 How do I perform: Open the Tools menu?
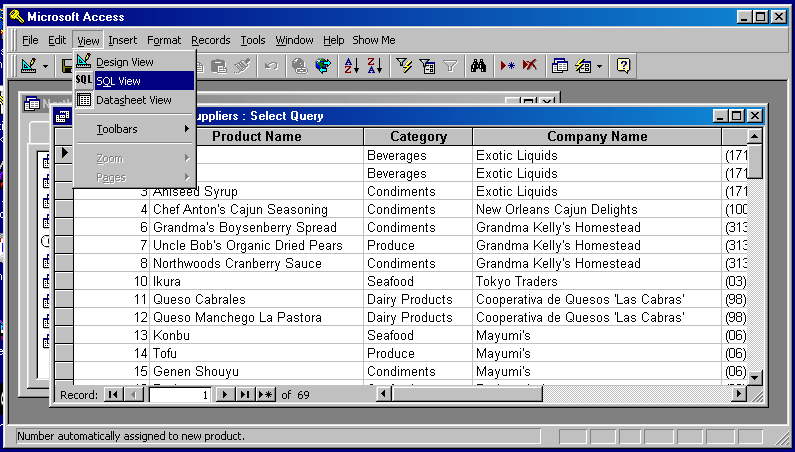pos(252,40)
